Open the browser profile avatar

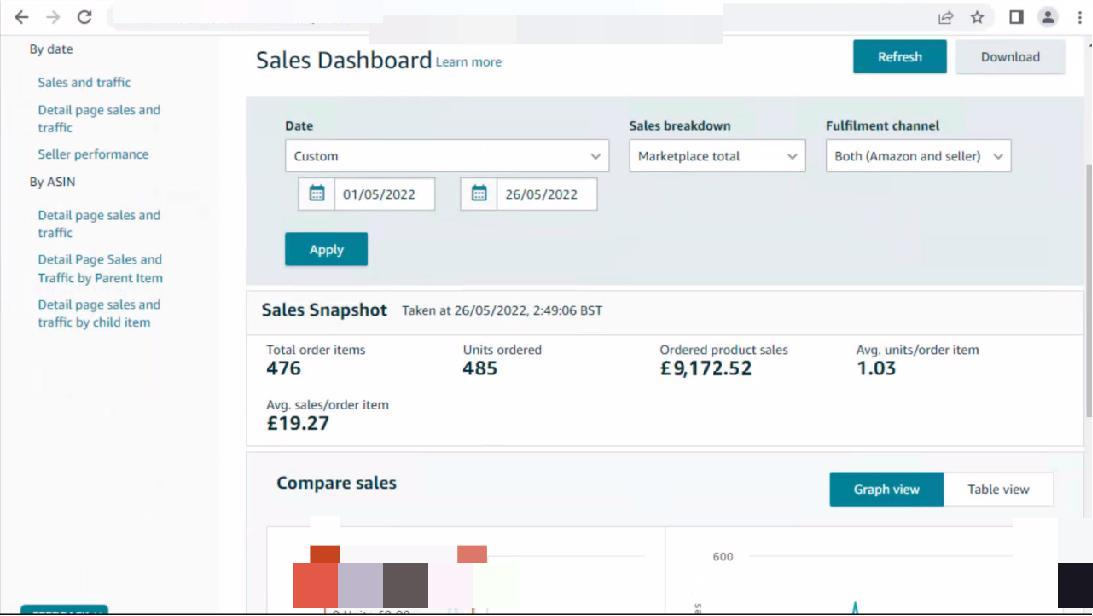point(1047,17)
